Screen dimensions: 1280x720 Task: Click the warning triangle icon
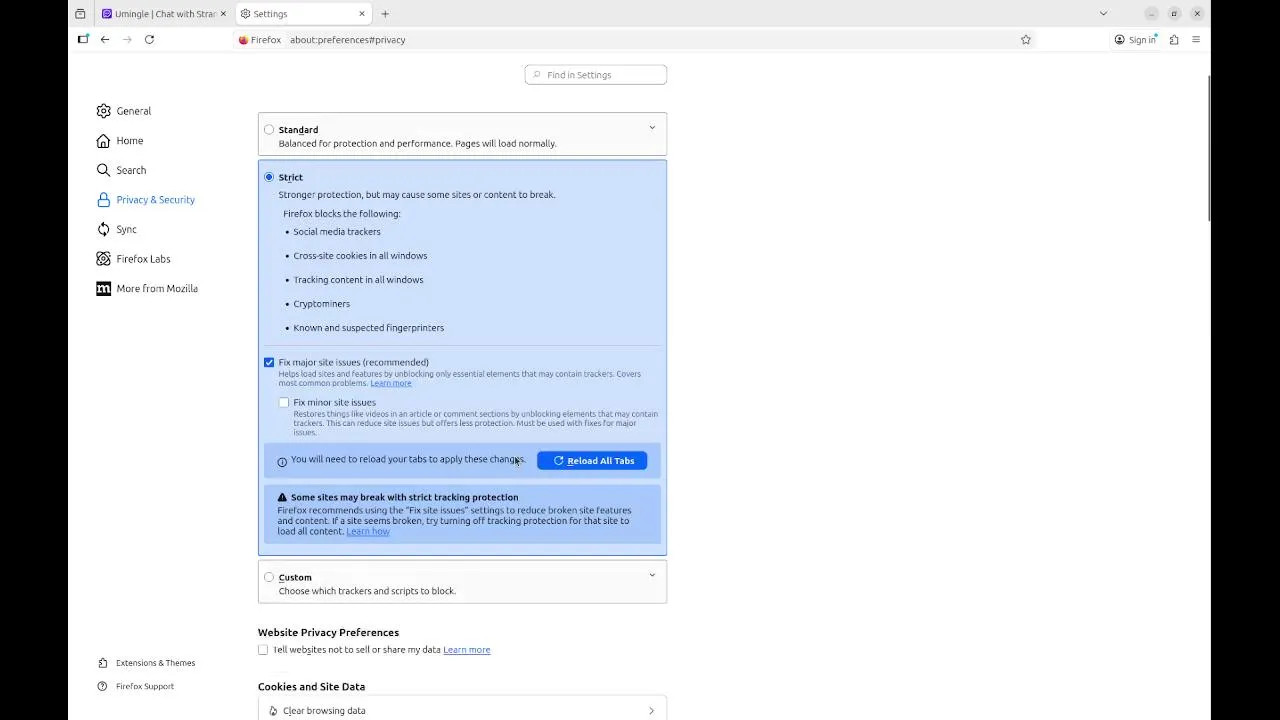click(x=283, y=497)
